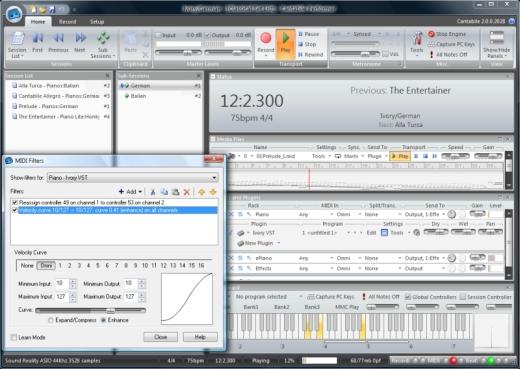Close the MIDI Filters dialog with Close button
Image resolution: width=520 pixels, height=369 pixels.
160,337
